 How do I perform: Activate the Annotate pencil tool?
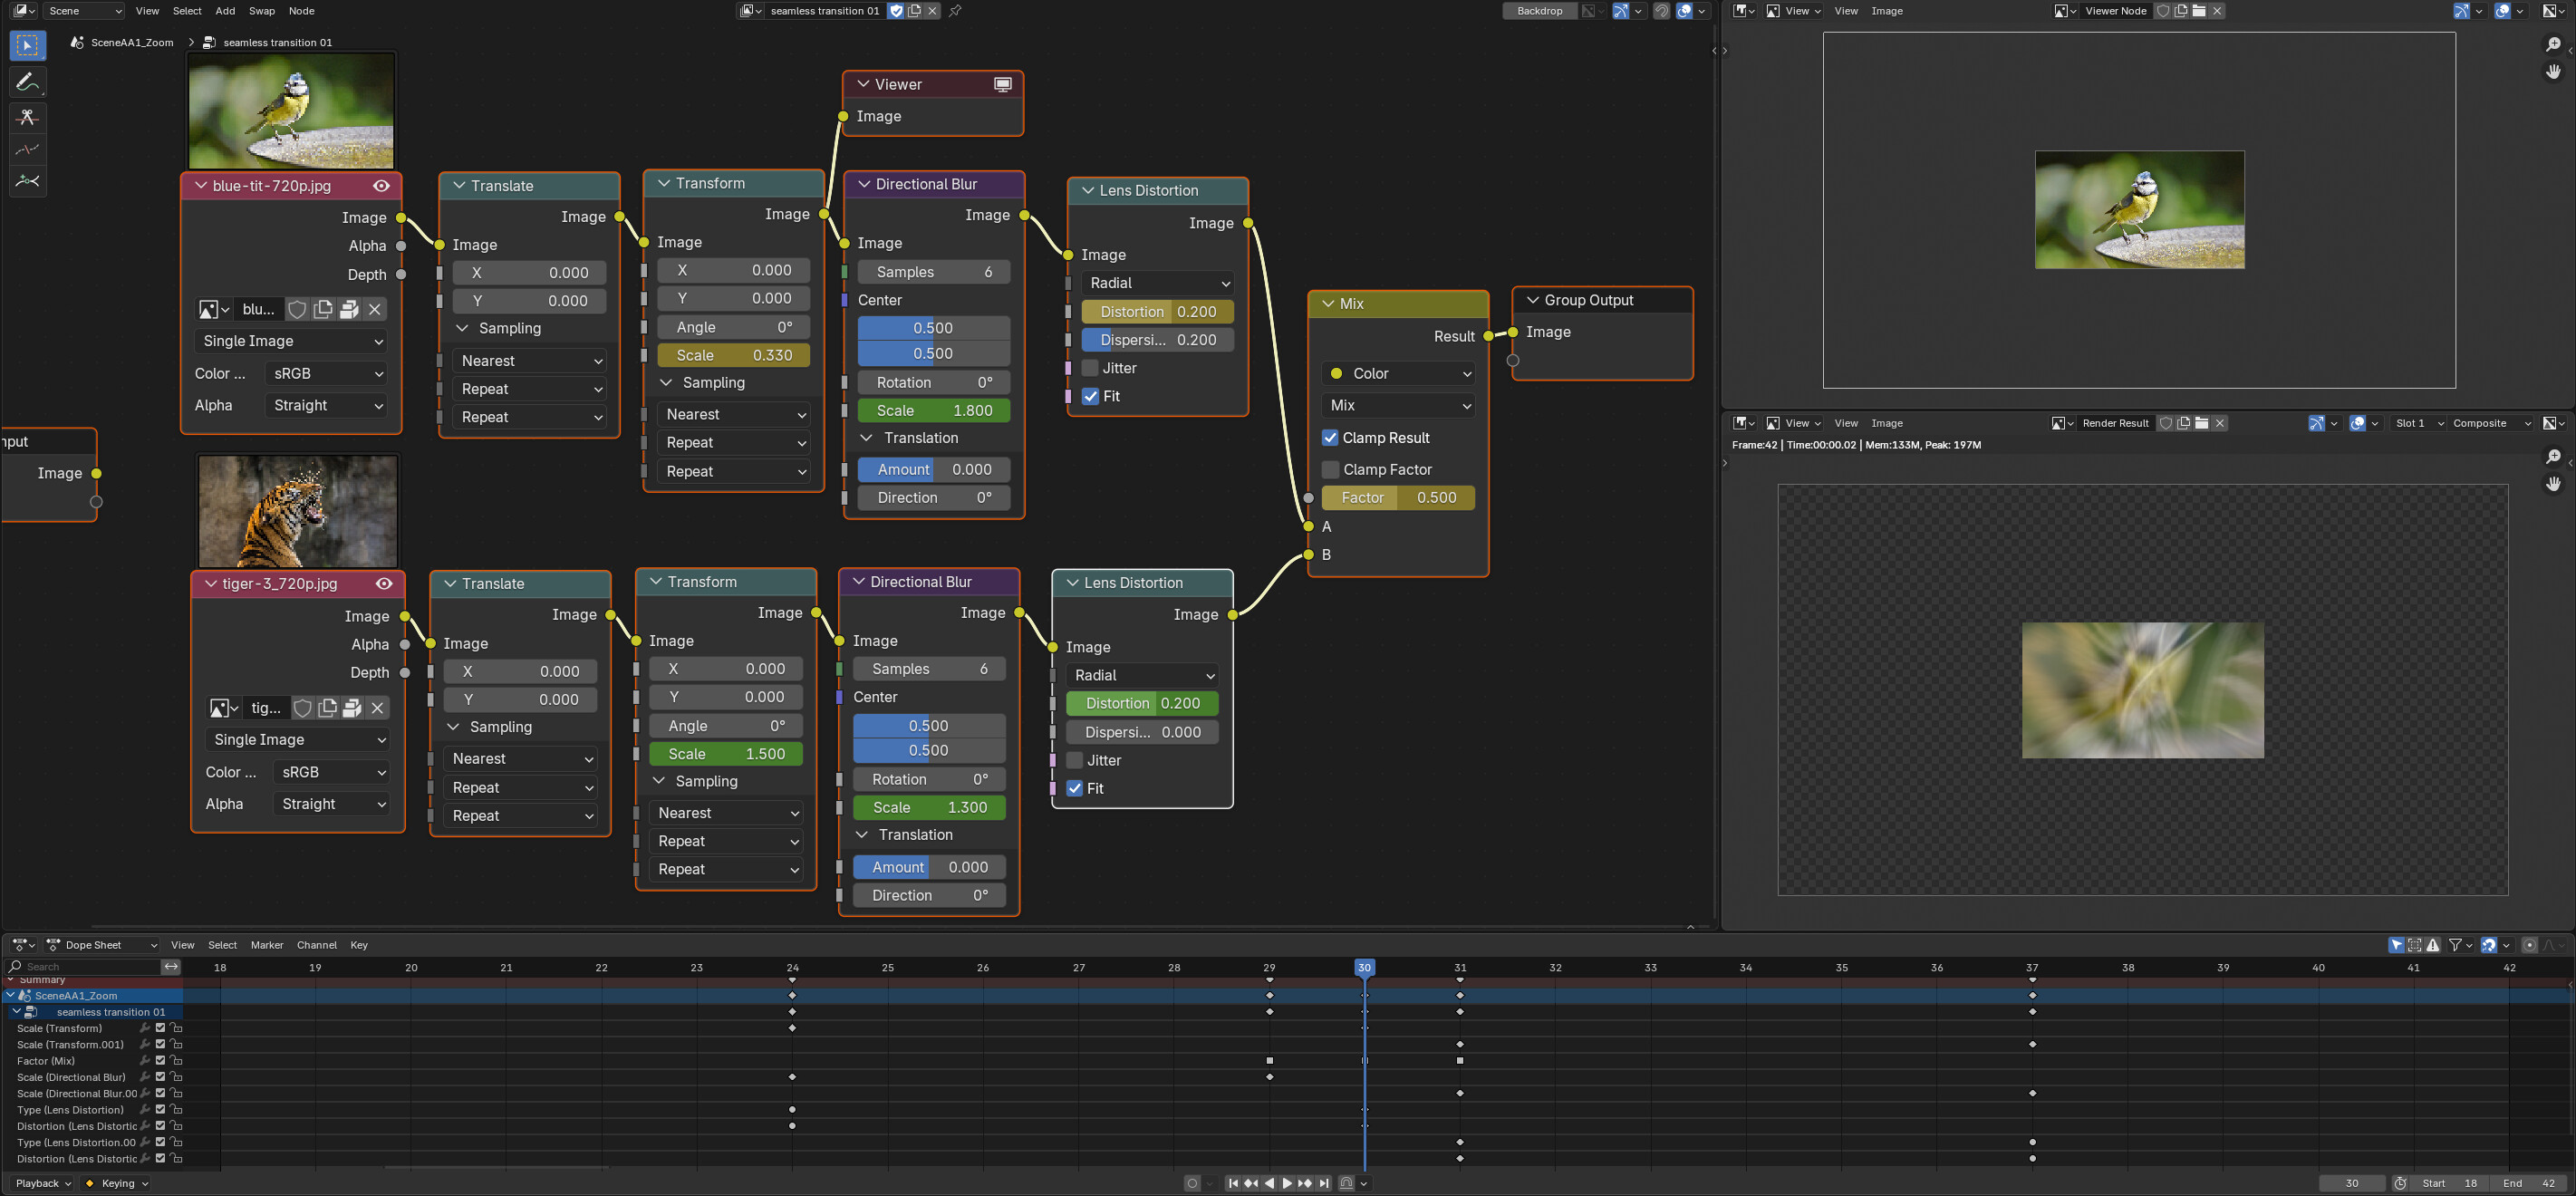pos(28,82)
